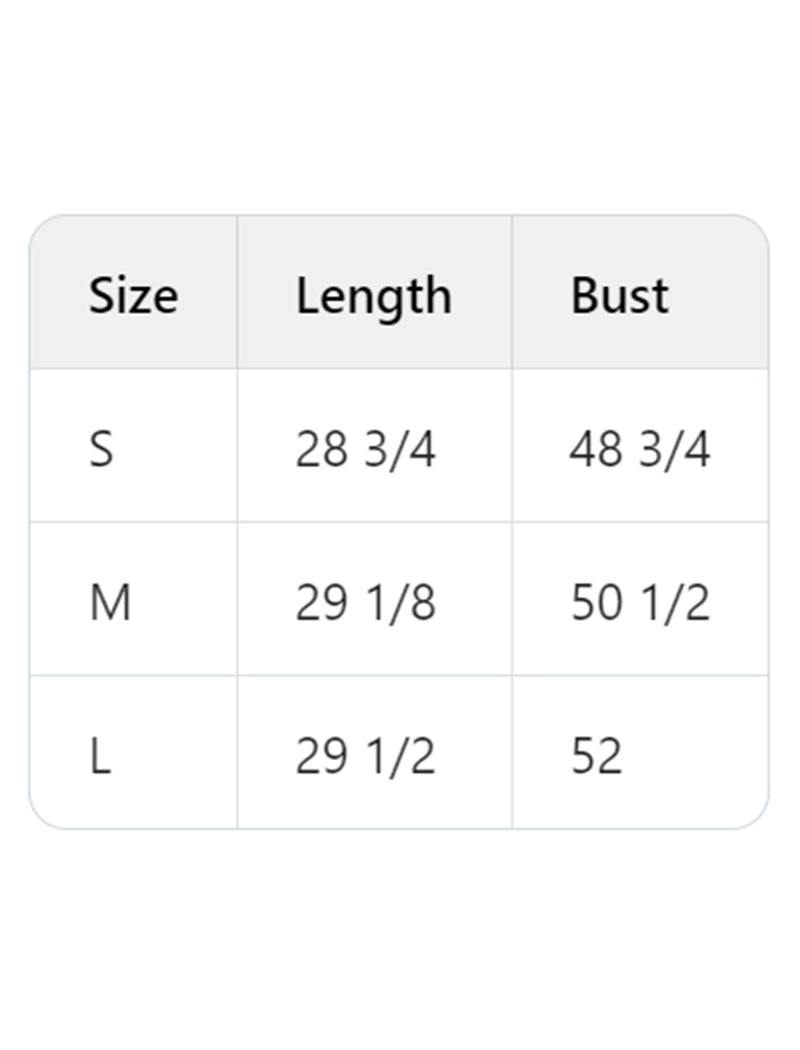This screenshot has width=800, height=1050.
Task: Click the 1/2 fraction in L length
Action: tap(399, 757)
